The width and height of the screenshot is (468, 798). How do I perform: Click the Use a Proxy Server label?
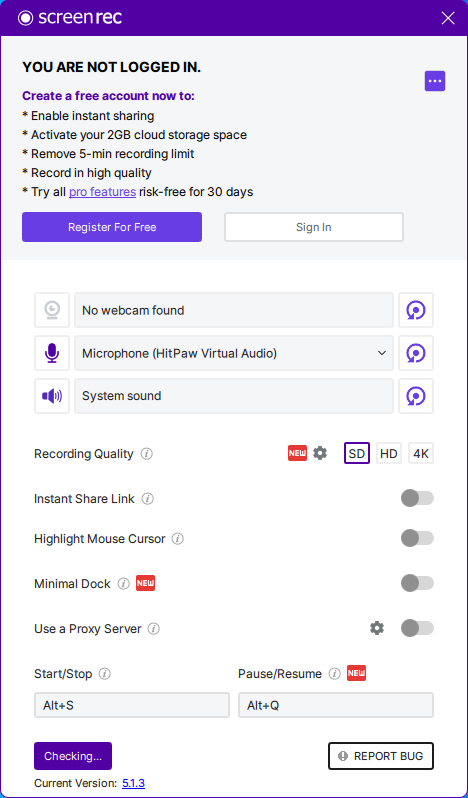point(87,629)
